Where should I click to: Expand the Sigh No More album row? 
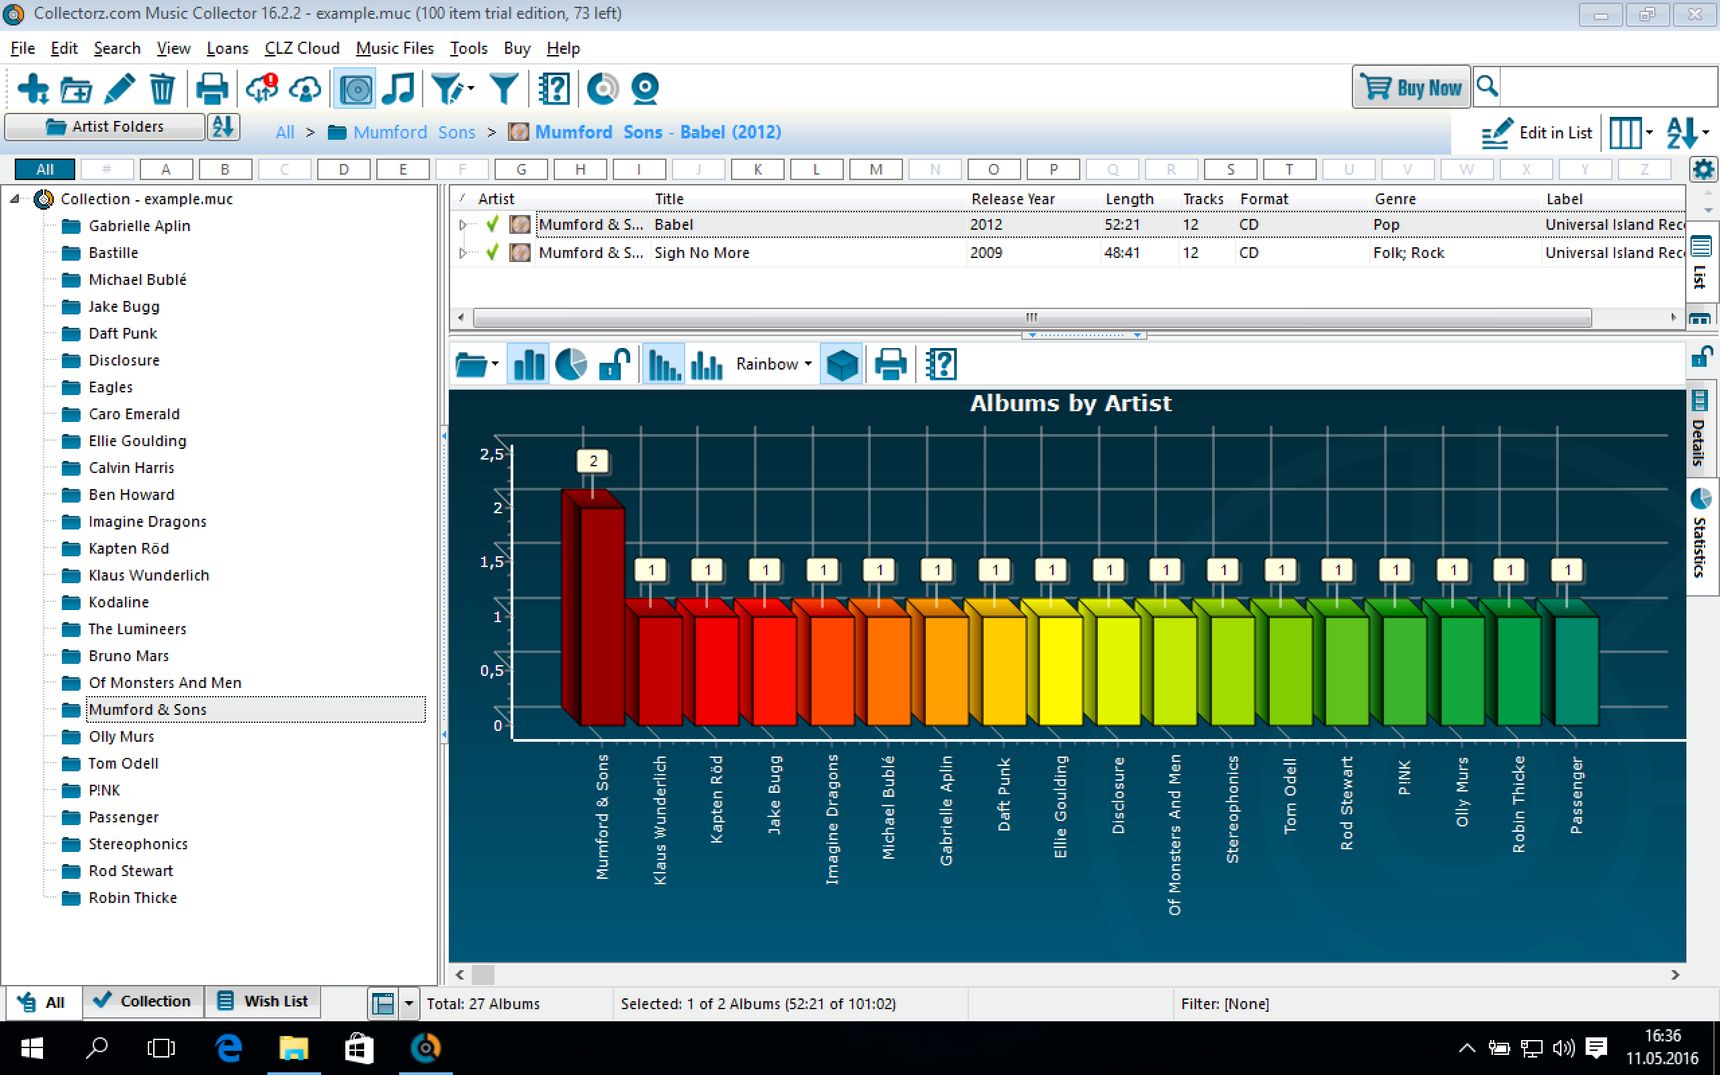coord(463,253)
